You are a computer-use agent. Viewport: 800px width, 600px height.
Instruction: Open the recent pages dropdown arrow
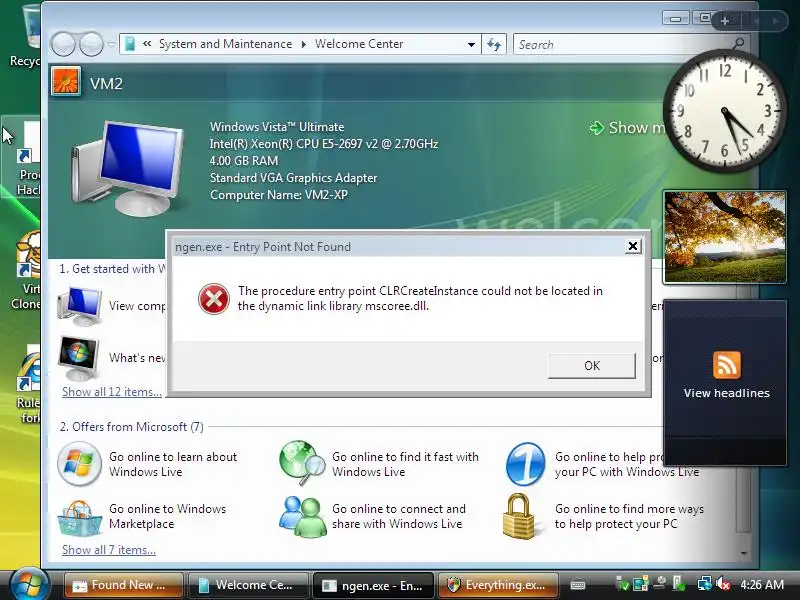click(112, 44)
